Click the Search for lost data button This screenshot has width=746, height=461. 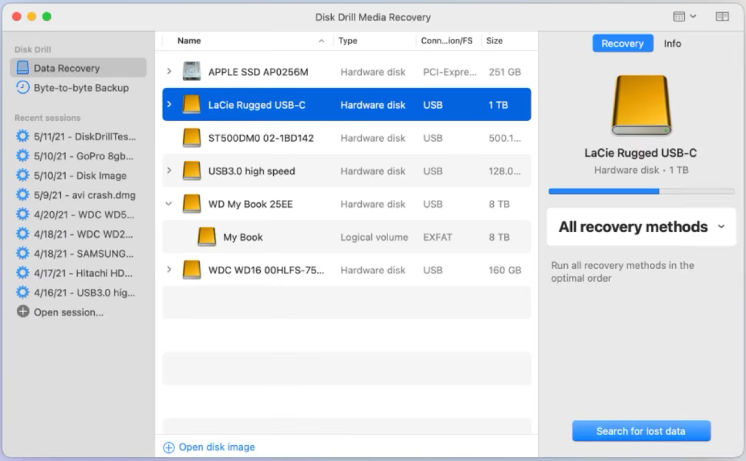coord(641,431)
